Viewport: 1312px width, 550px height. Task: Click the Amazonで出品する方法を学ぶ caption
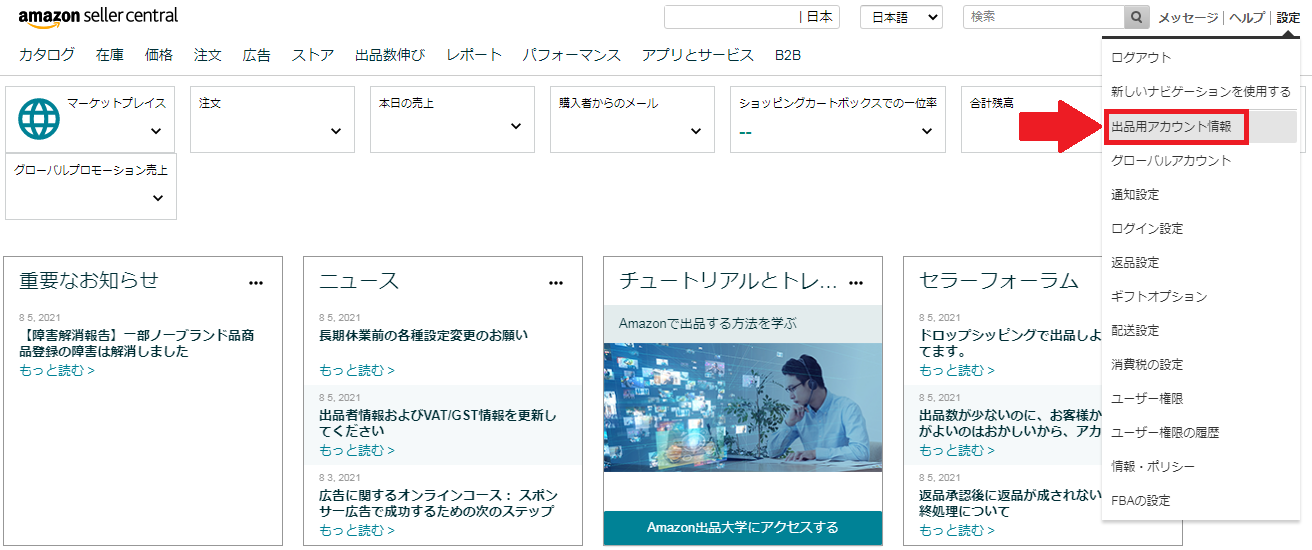pos(708,323)
